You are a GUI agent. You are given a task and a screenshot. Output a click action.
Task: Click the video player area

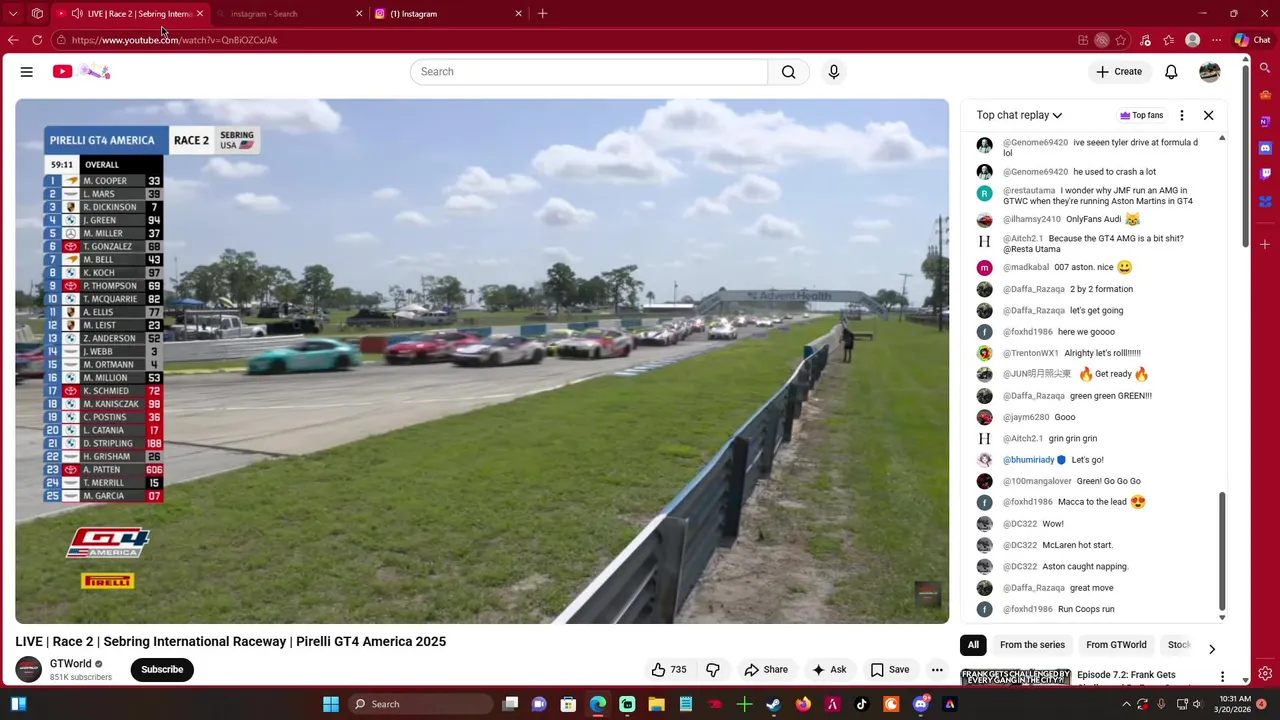click(x=482, y=361)
